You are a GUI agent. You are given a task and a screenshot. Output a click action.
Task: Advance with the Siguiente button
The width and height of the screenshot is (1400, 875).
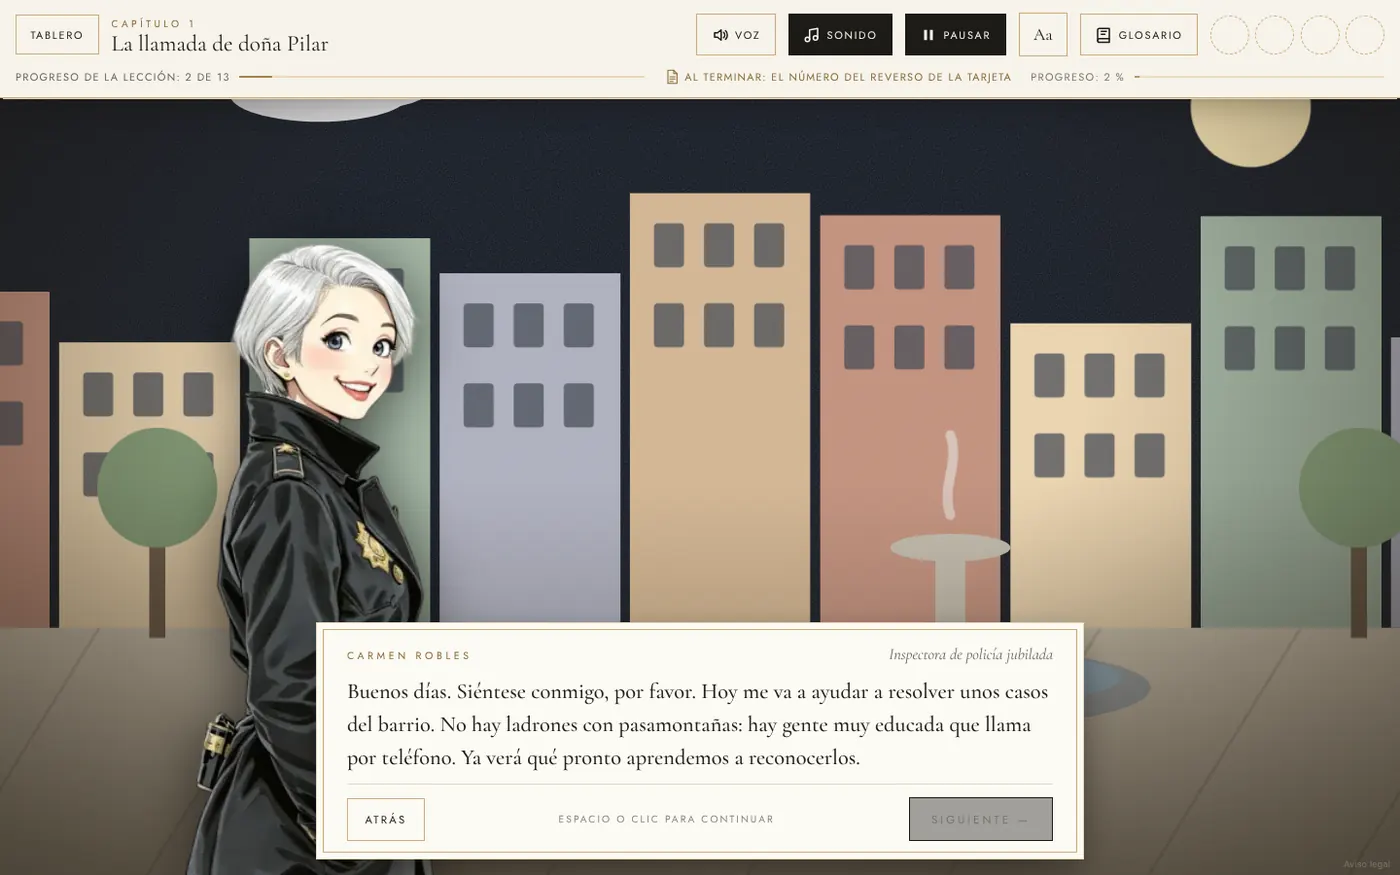[980, 819]
